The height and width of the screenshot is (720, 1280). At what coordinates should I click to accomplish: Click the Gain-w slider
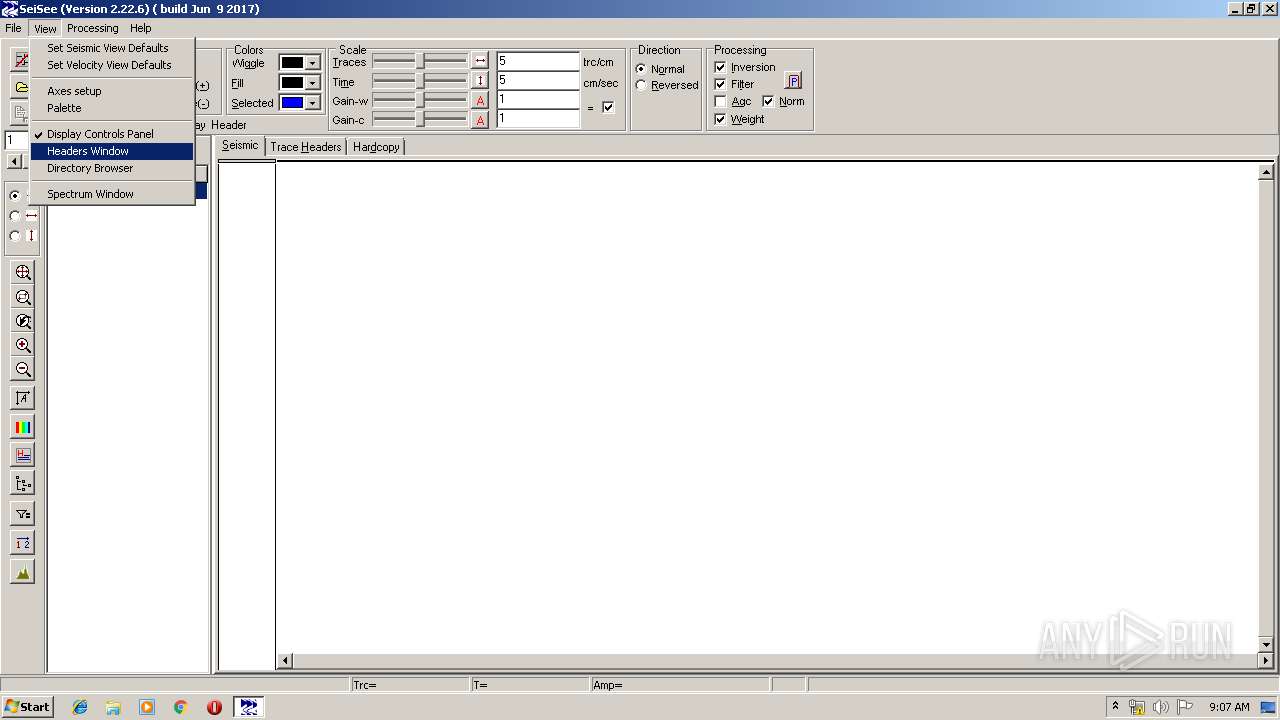pyautogui.click(x=420, y=100)
